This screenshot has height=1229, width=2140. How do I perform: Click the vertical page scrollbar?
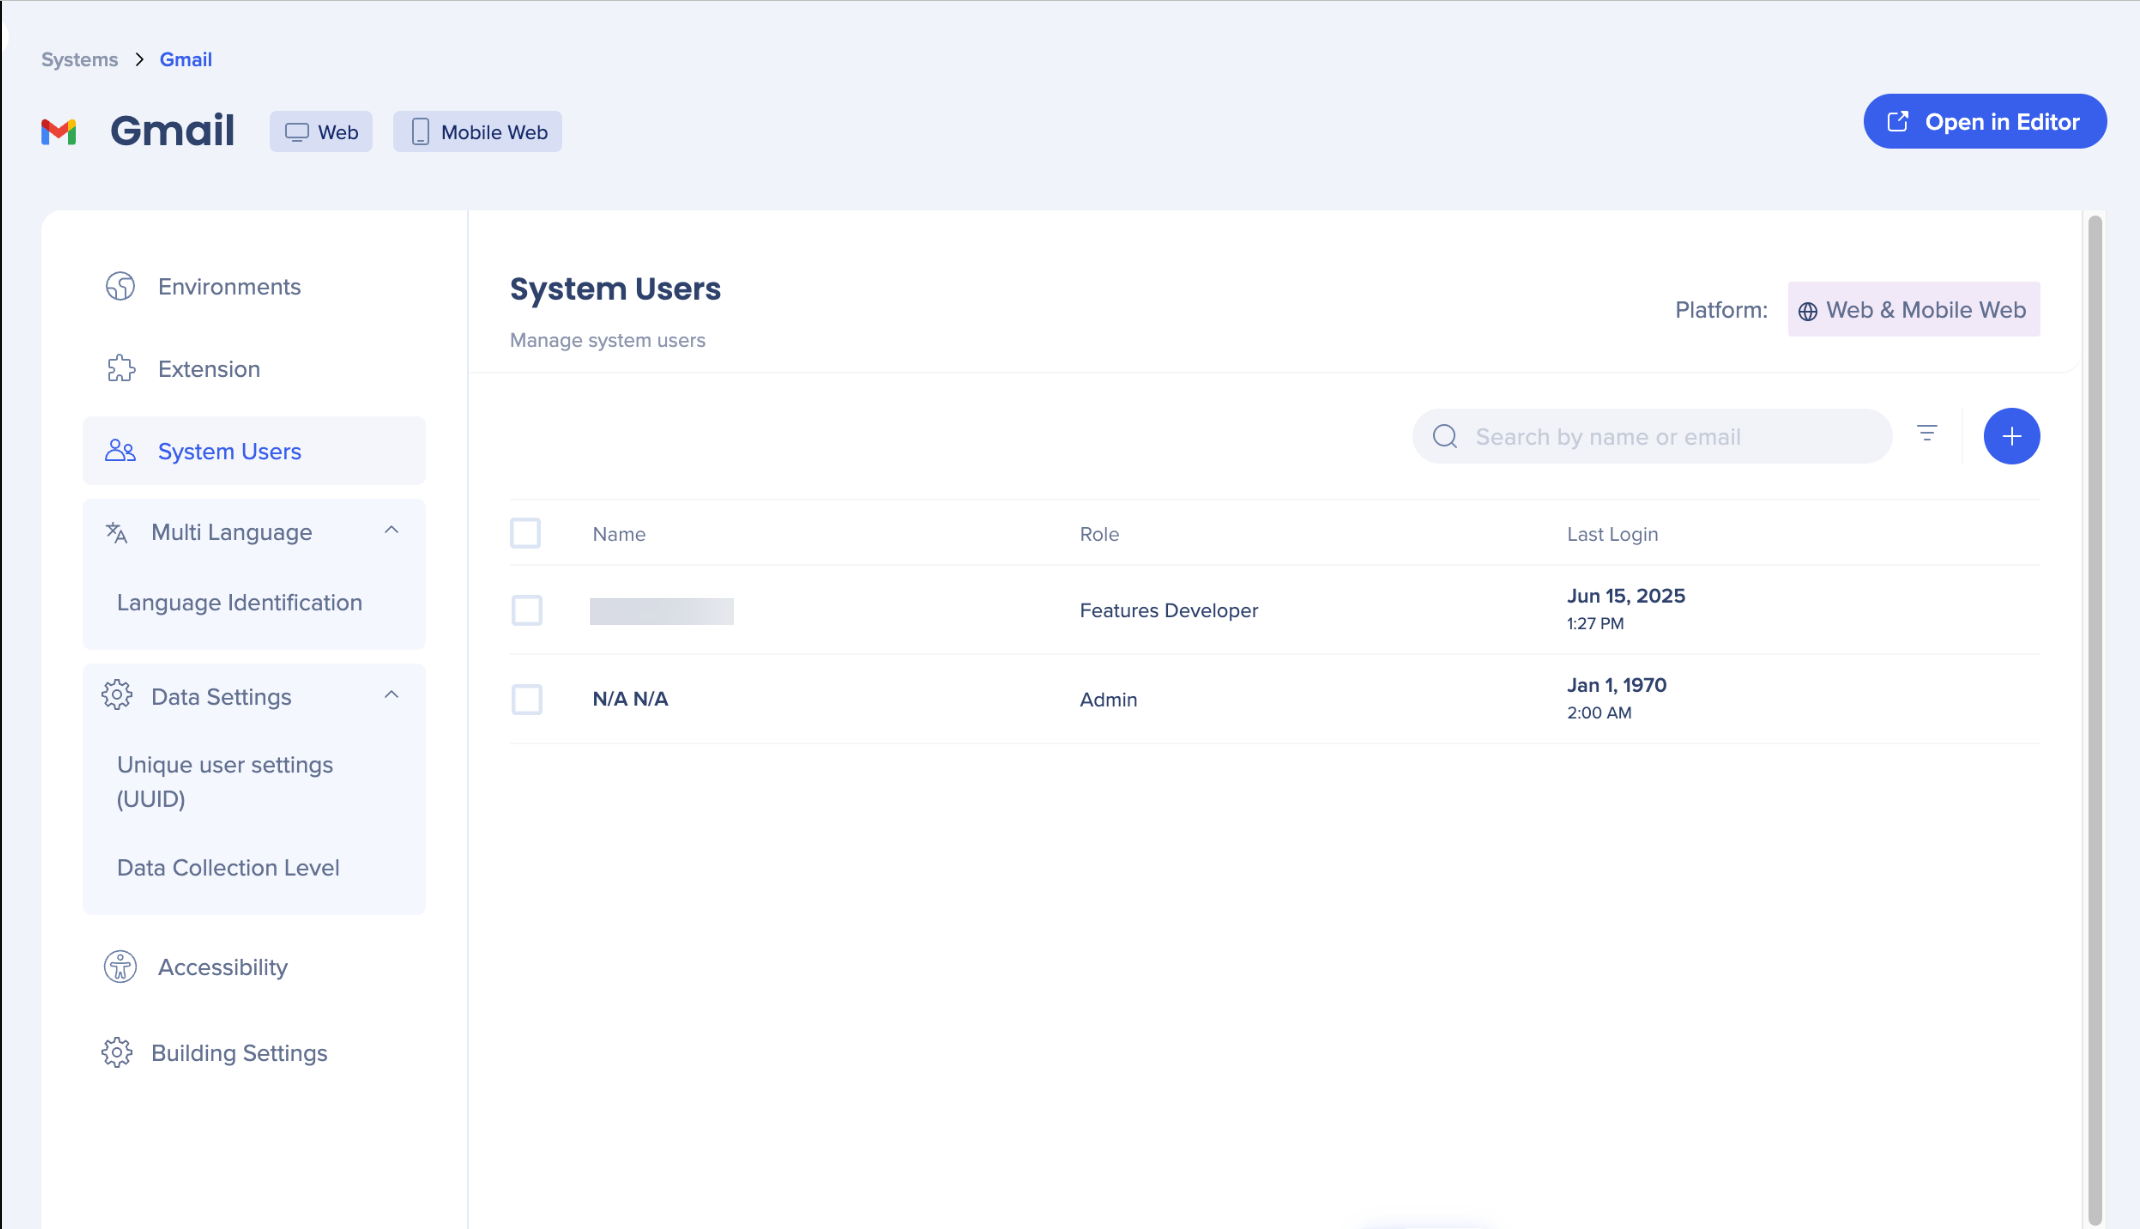[x=2095, y=718]
